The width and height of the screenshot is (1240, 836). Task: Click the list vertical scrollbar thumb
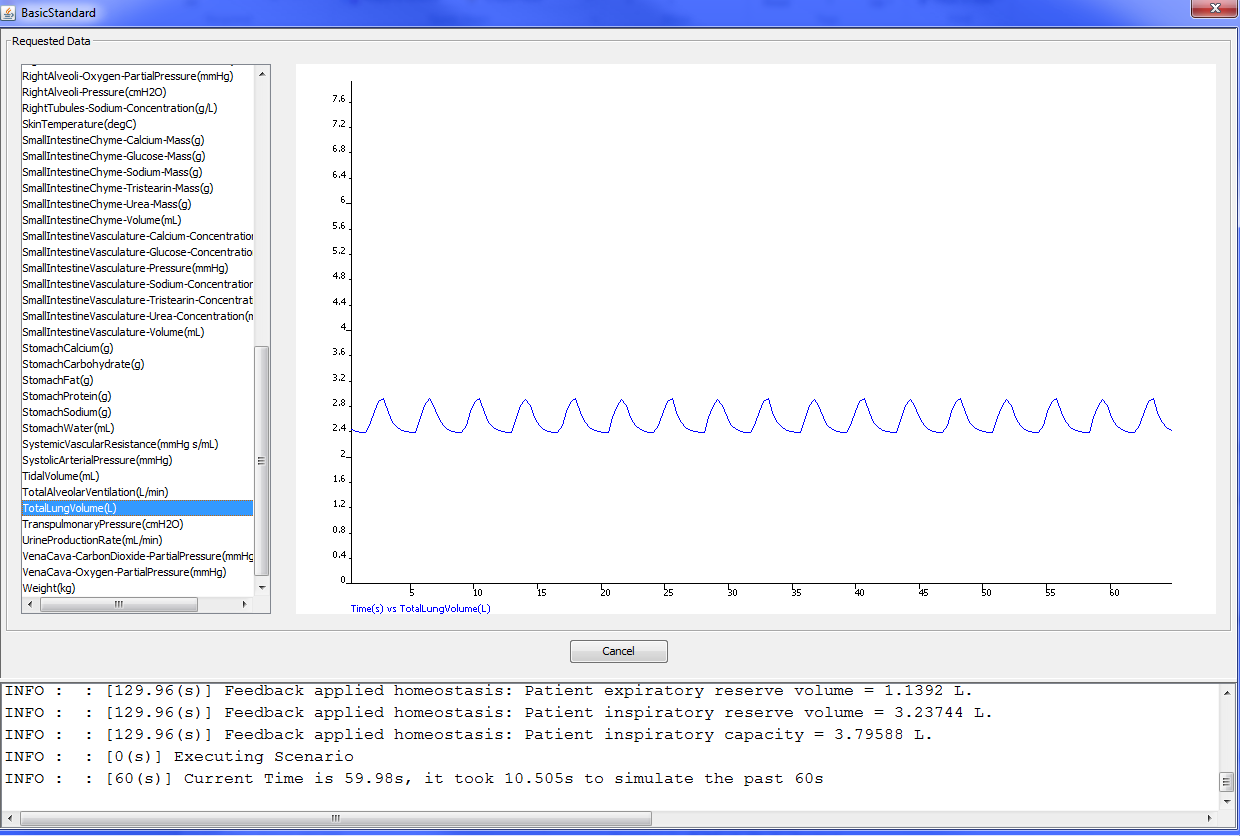(x=262, y=460)
